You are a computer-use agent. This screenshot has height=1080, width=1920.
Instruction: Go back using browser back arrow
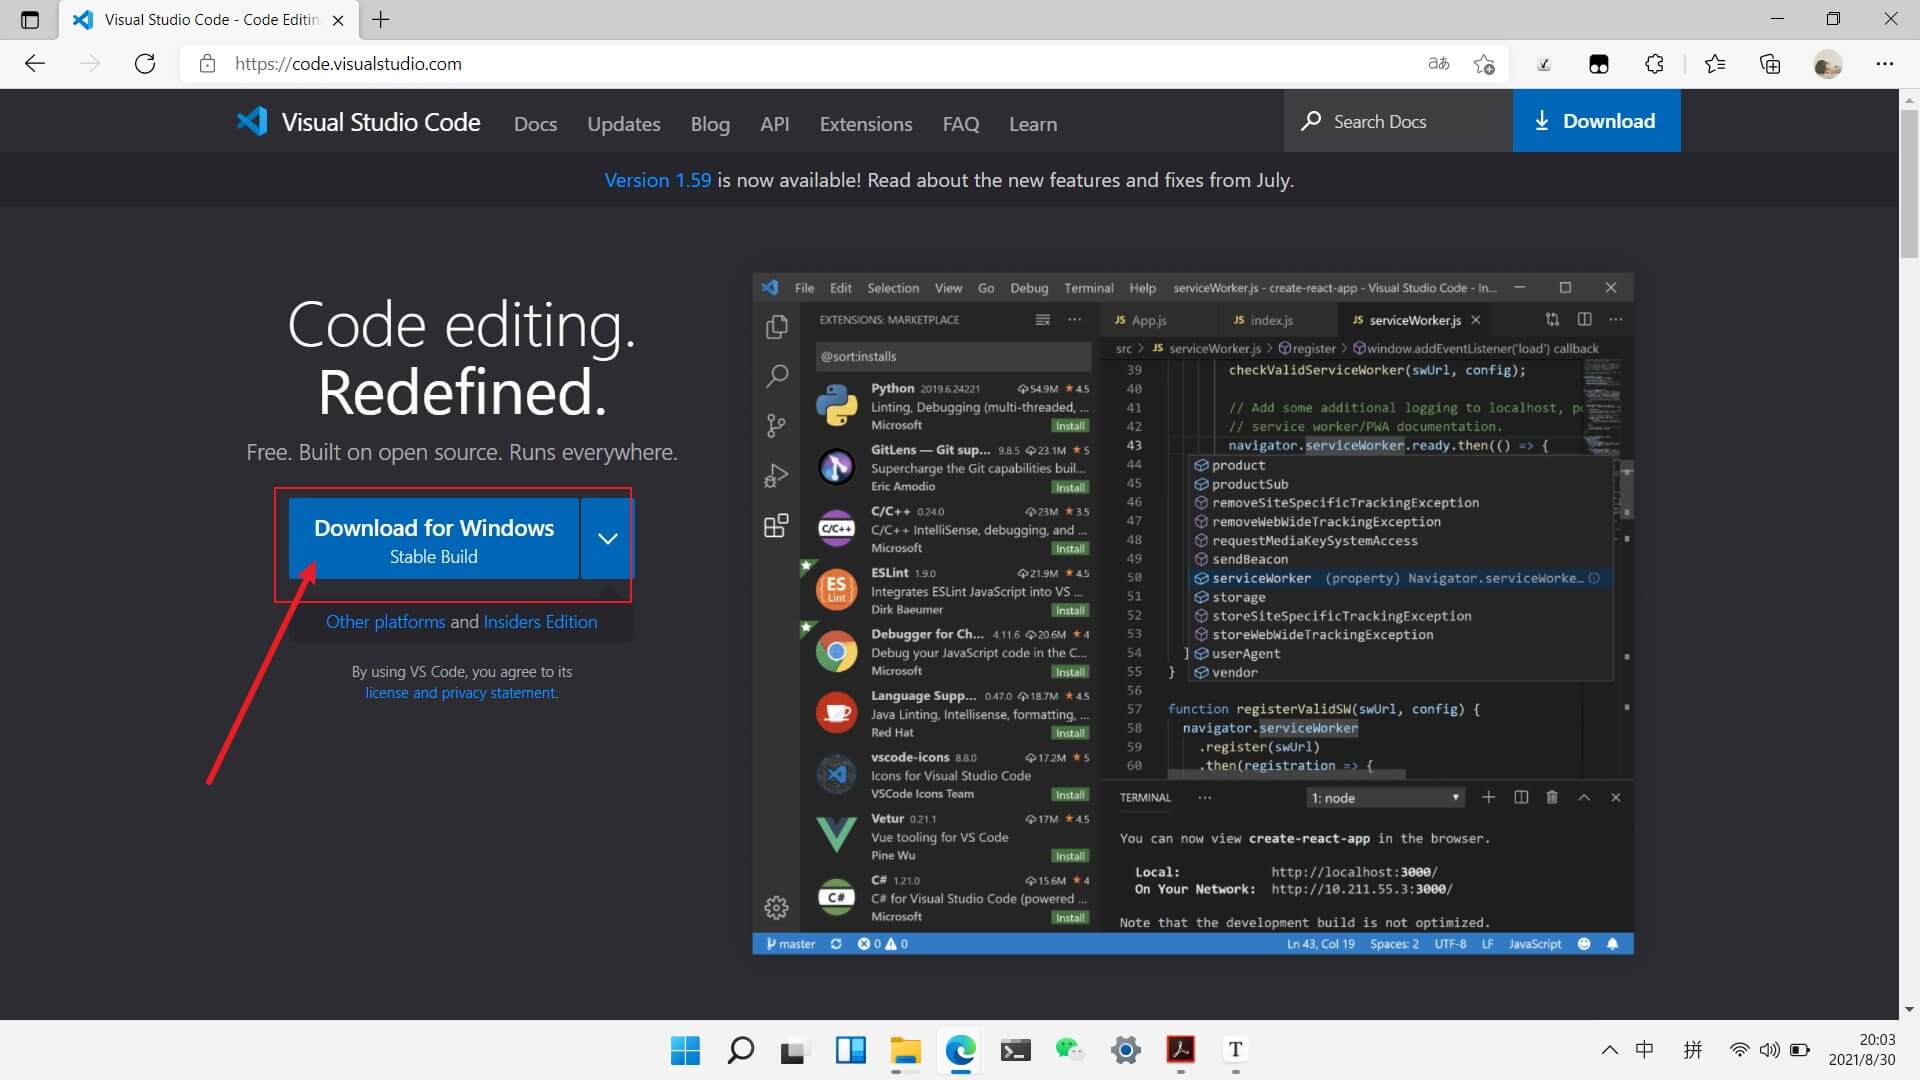(35, 64)
